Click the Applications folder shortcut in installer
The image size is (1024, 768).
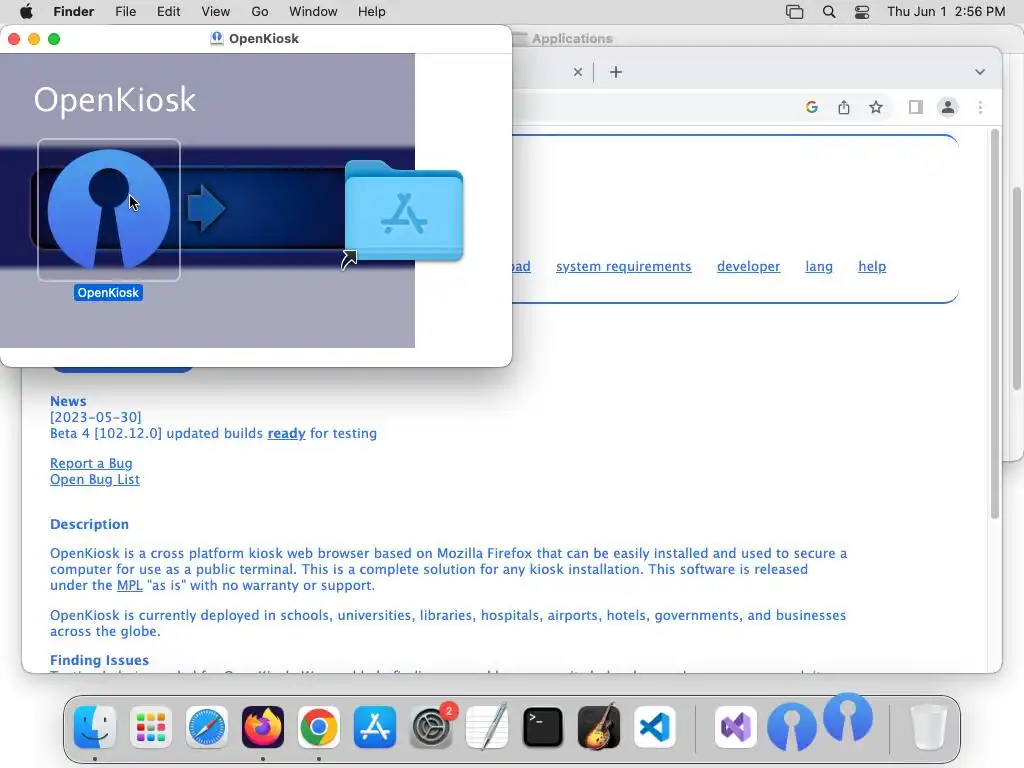point(404,212)
